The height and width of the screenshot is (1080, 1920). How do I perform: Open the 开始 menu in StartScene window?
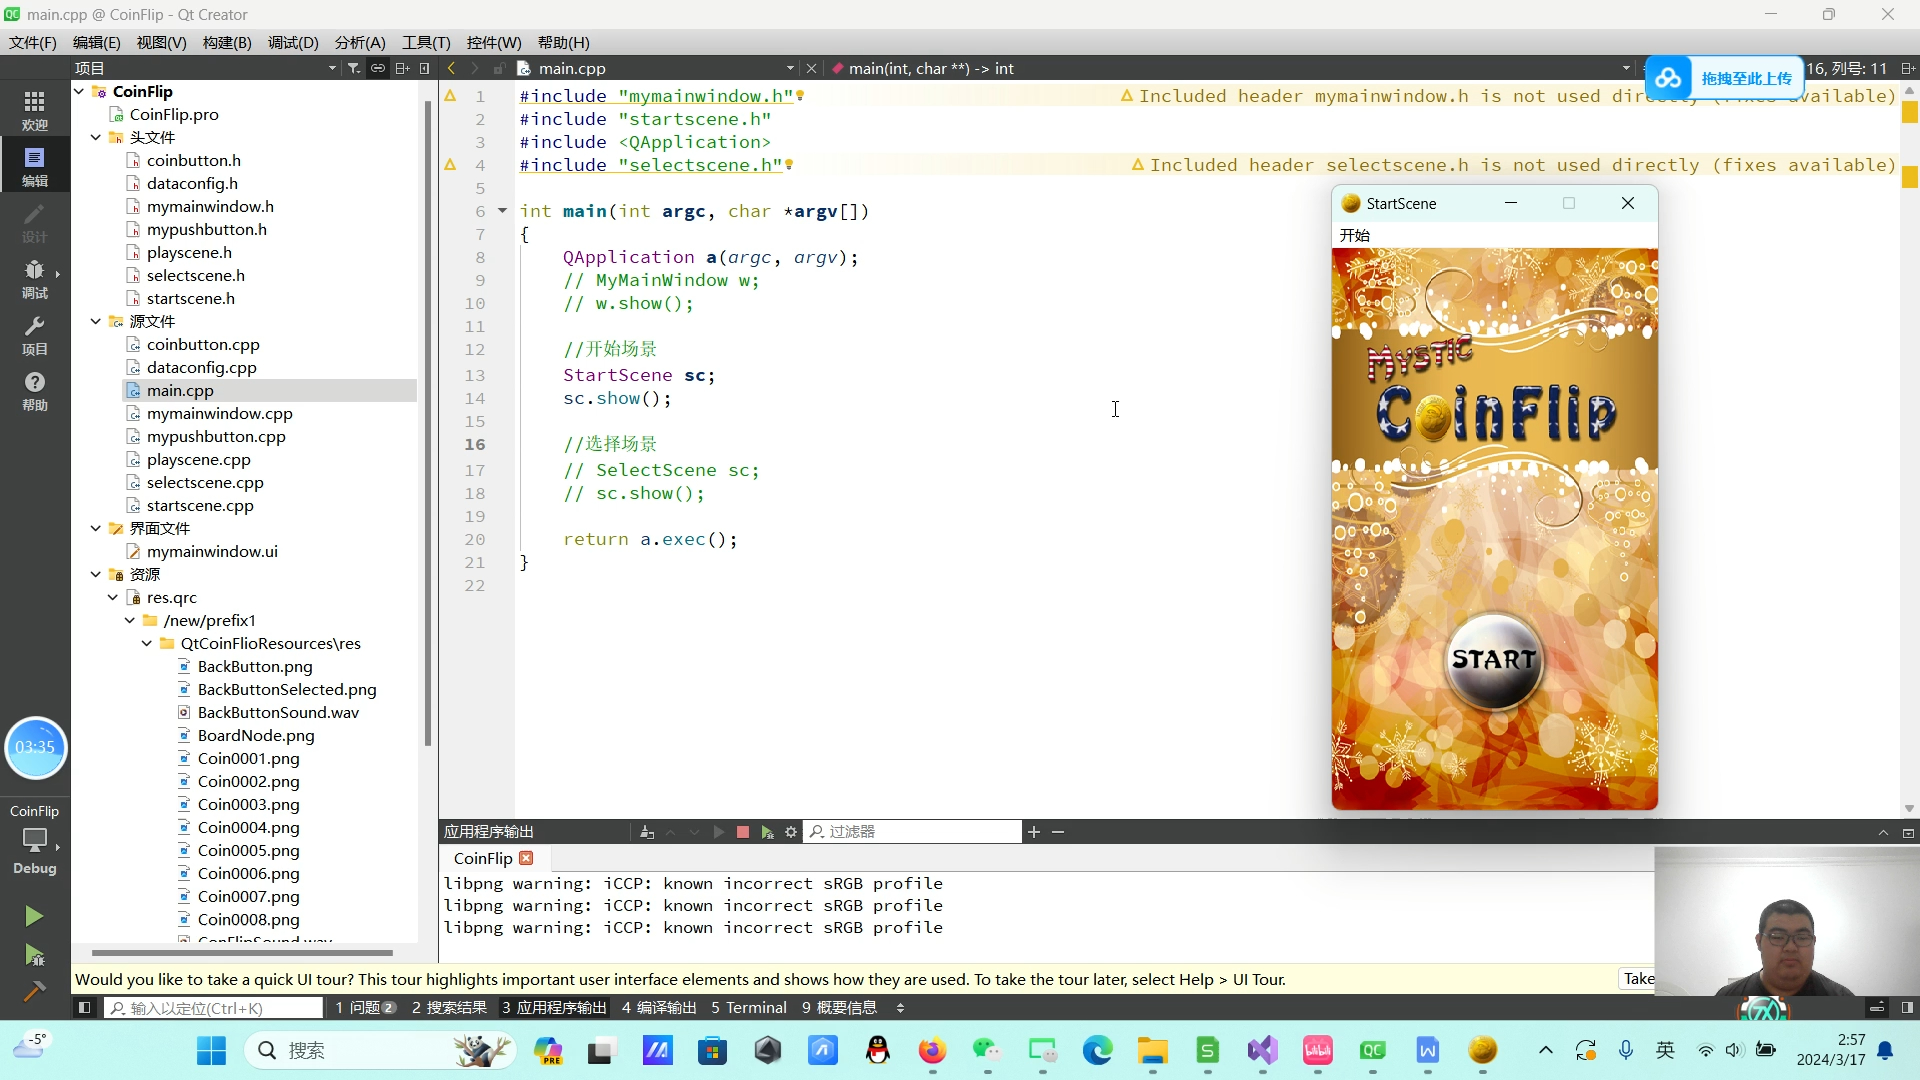pyautogui.click(x=1355, y=235)
